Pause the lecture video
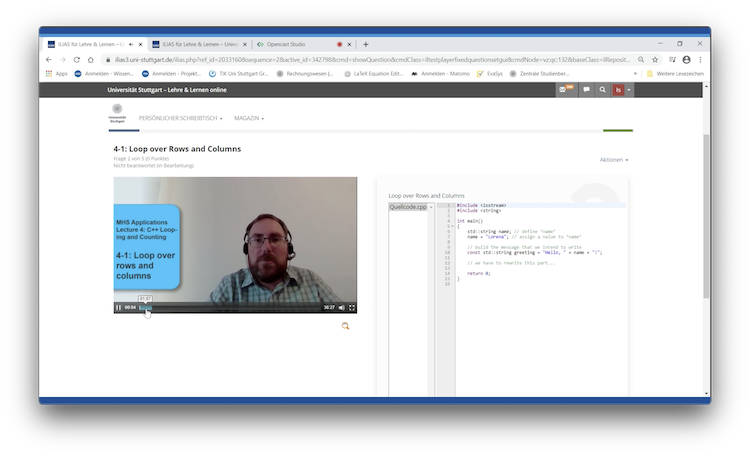This screenshot has height=456, width=750. click(118, 308)
